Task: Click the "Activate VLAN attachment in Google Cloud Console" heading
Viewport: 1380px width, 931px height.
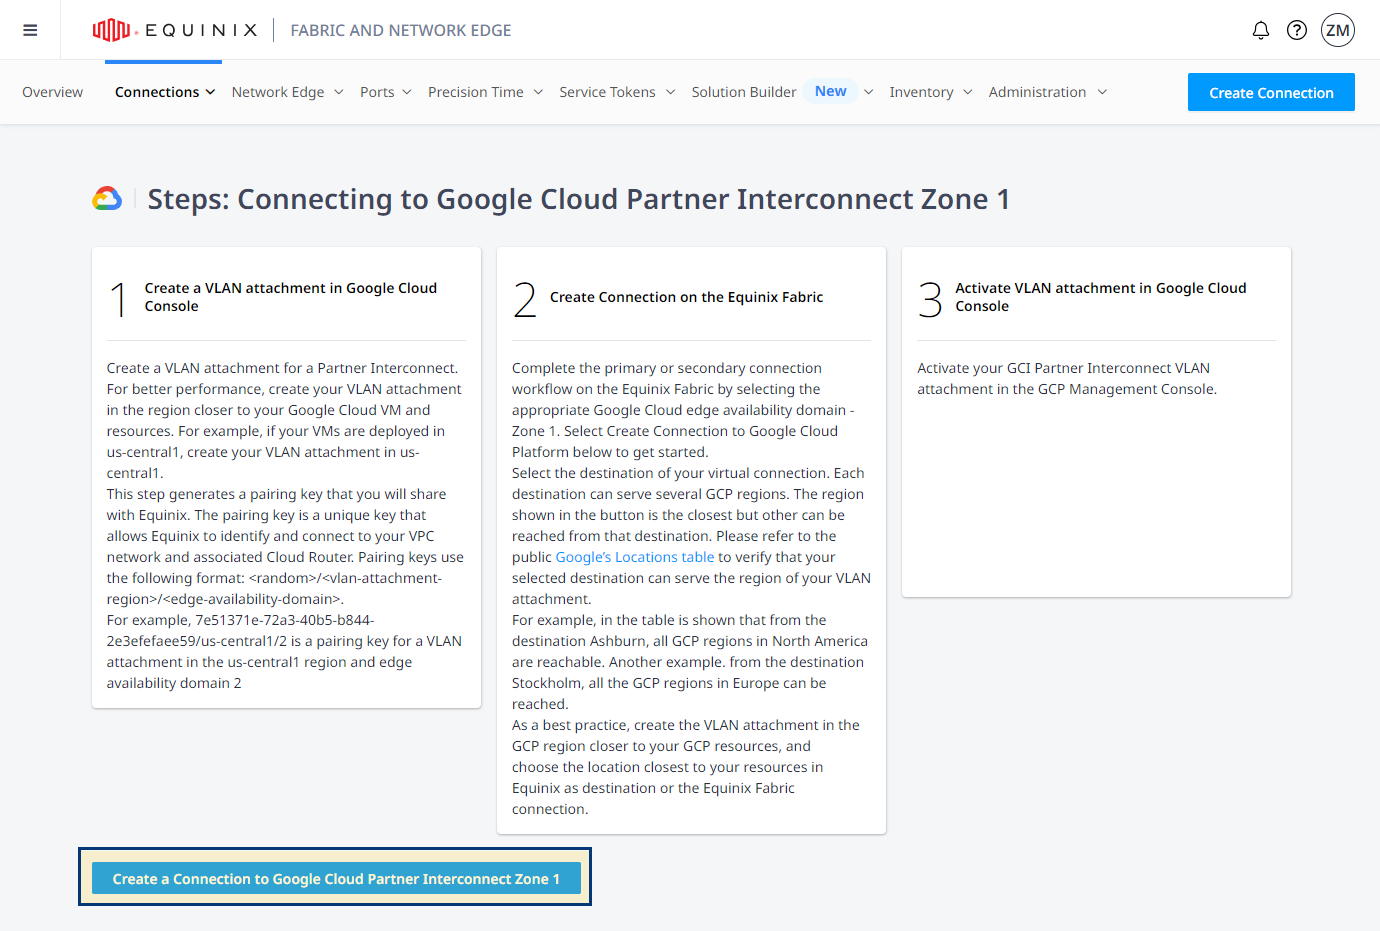Action: [x=1101, y=297]
